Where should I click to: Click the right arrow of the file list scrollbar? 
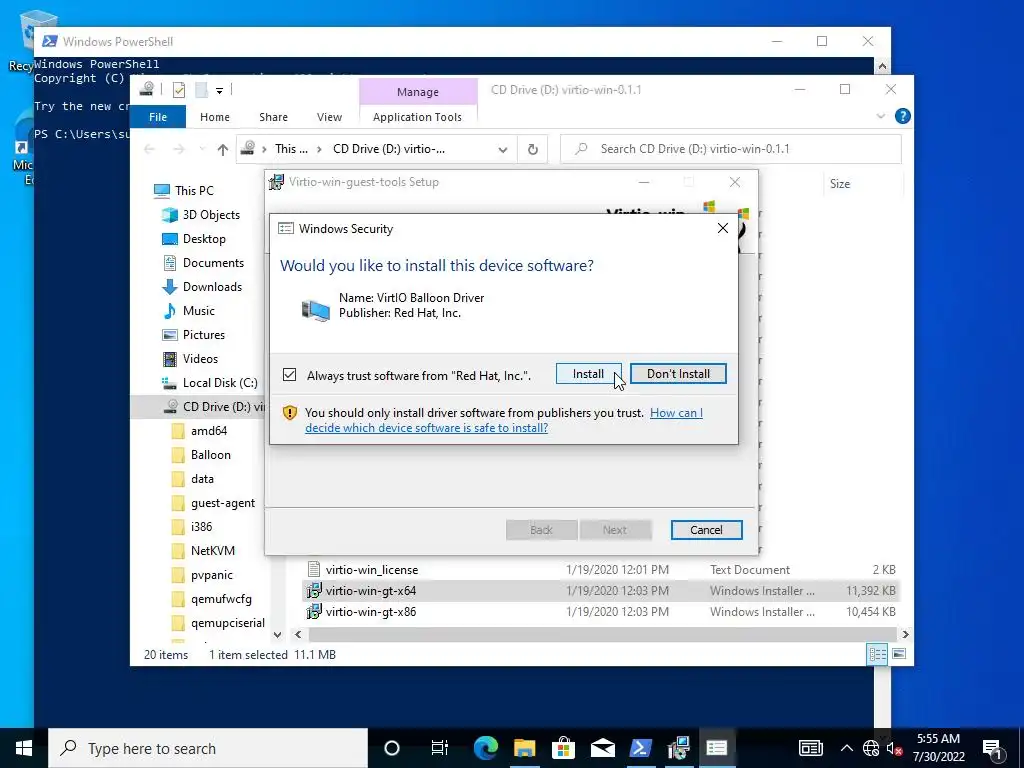[905, 634]
